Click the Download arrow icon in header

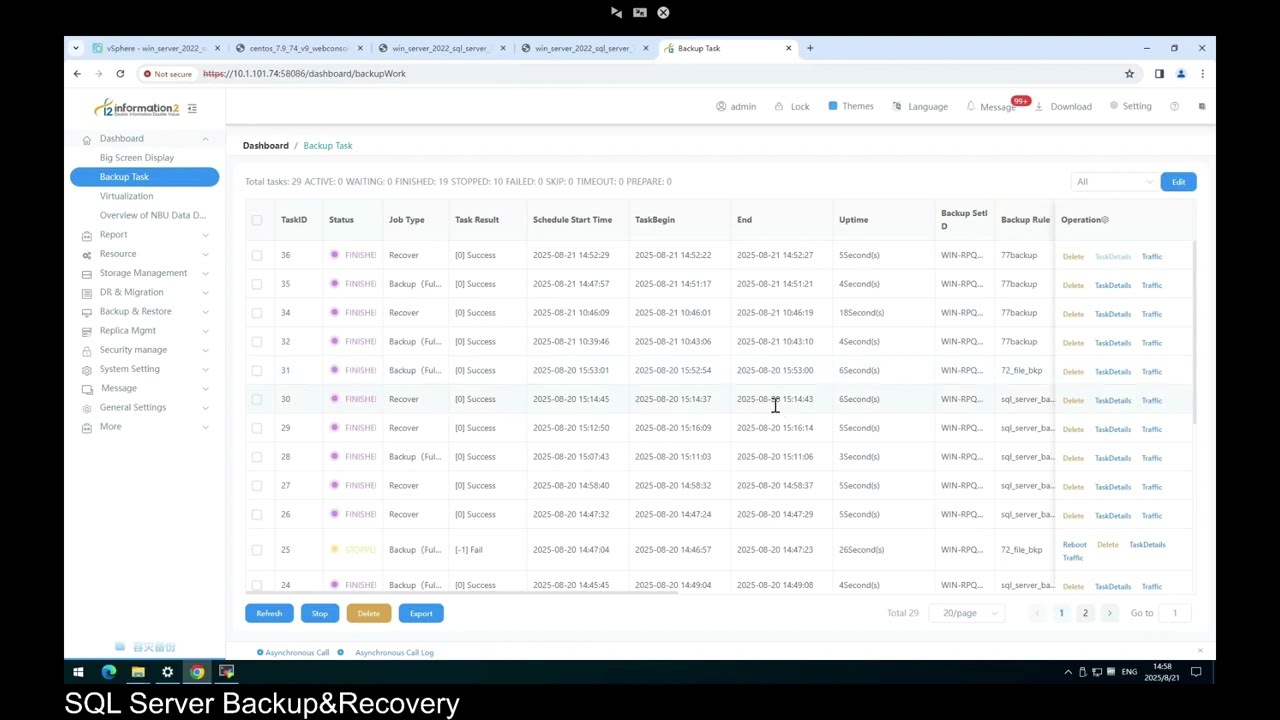point(1039,106)
